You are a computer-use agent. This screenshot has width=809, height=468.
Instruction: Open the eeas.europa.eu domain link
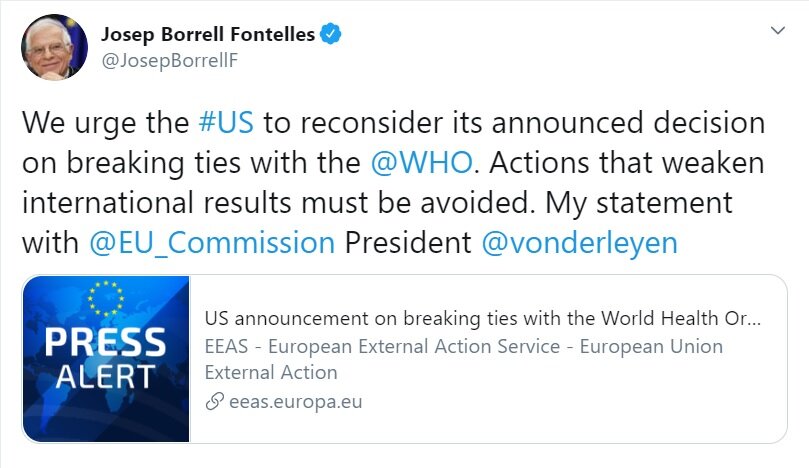tap(296, 401)
